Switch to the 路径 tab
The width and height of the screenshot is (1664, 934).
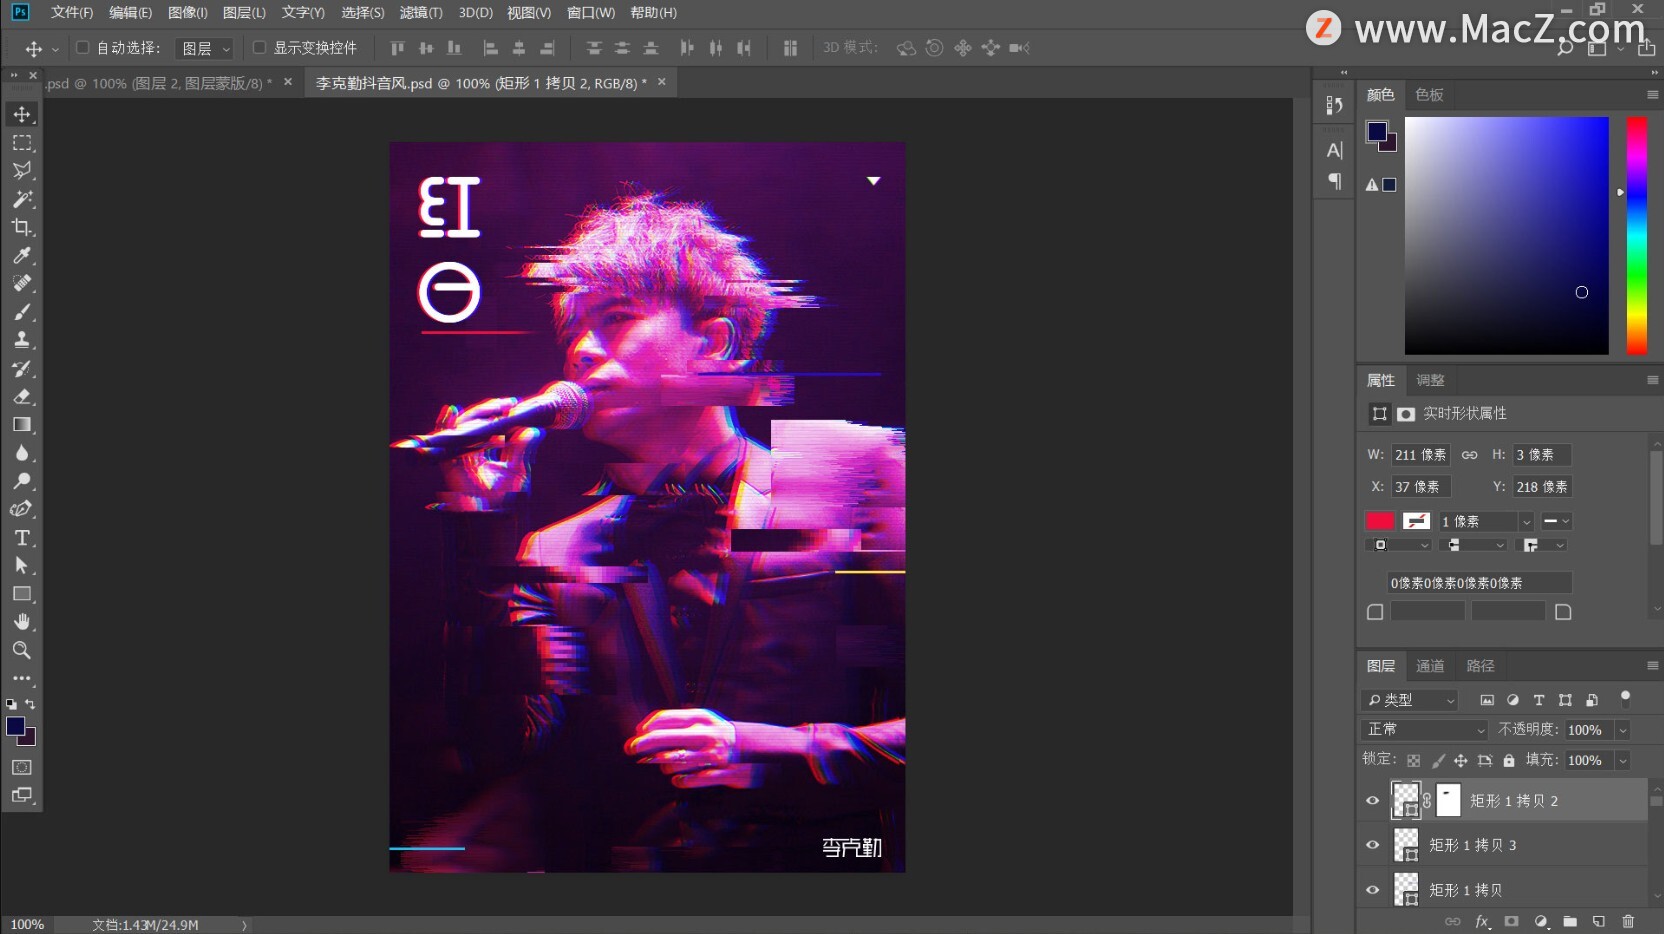[1480, 666]
